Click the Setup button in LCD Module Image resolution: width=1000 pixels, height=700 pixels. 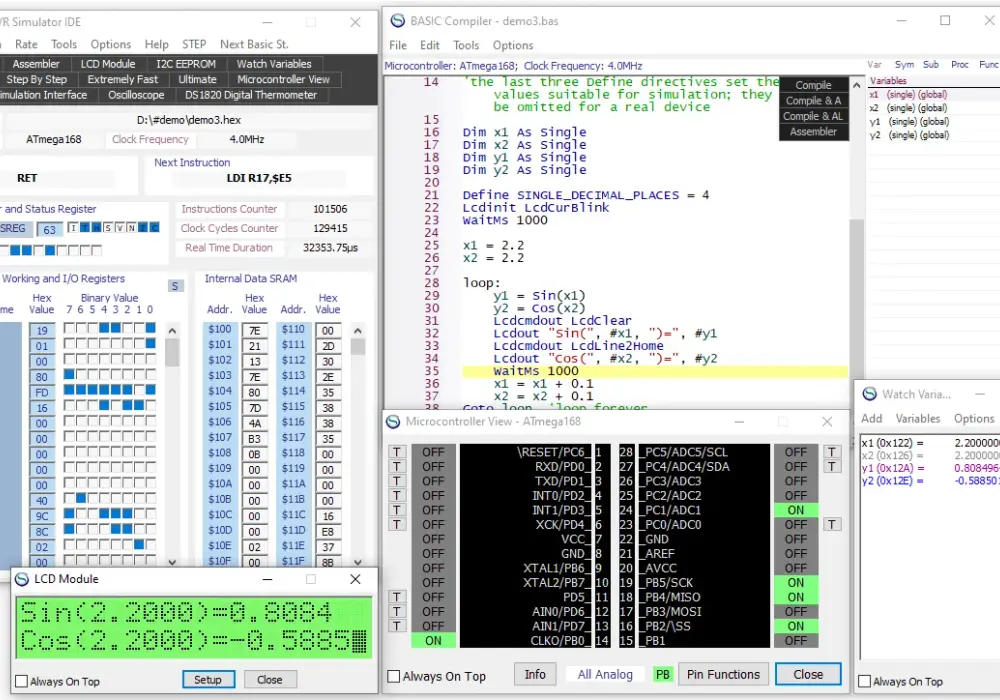pyautogui.click(x=208, y=680)
